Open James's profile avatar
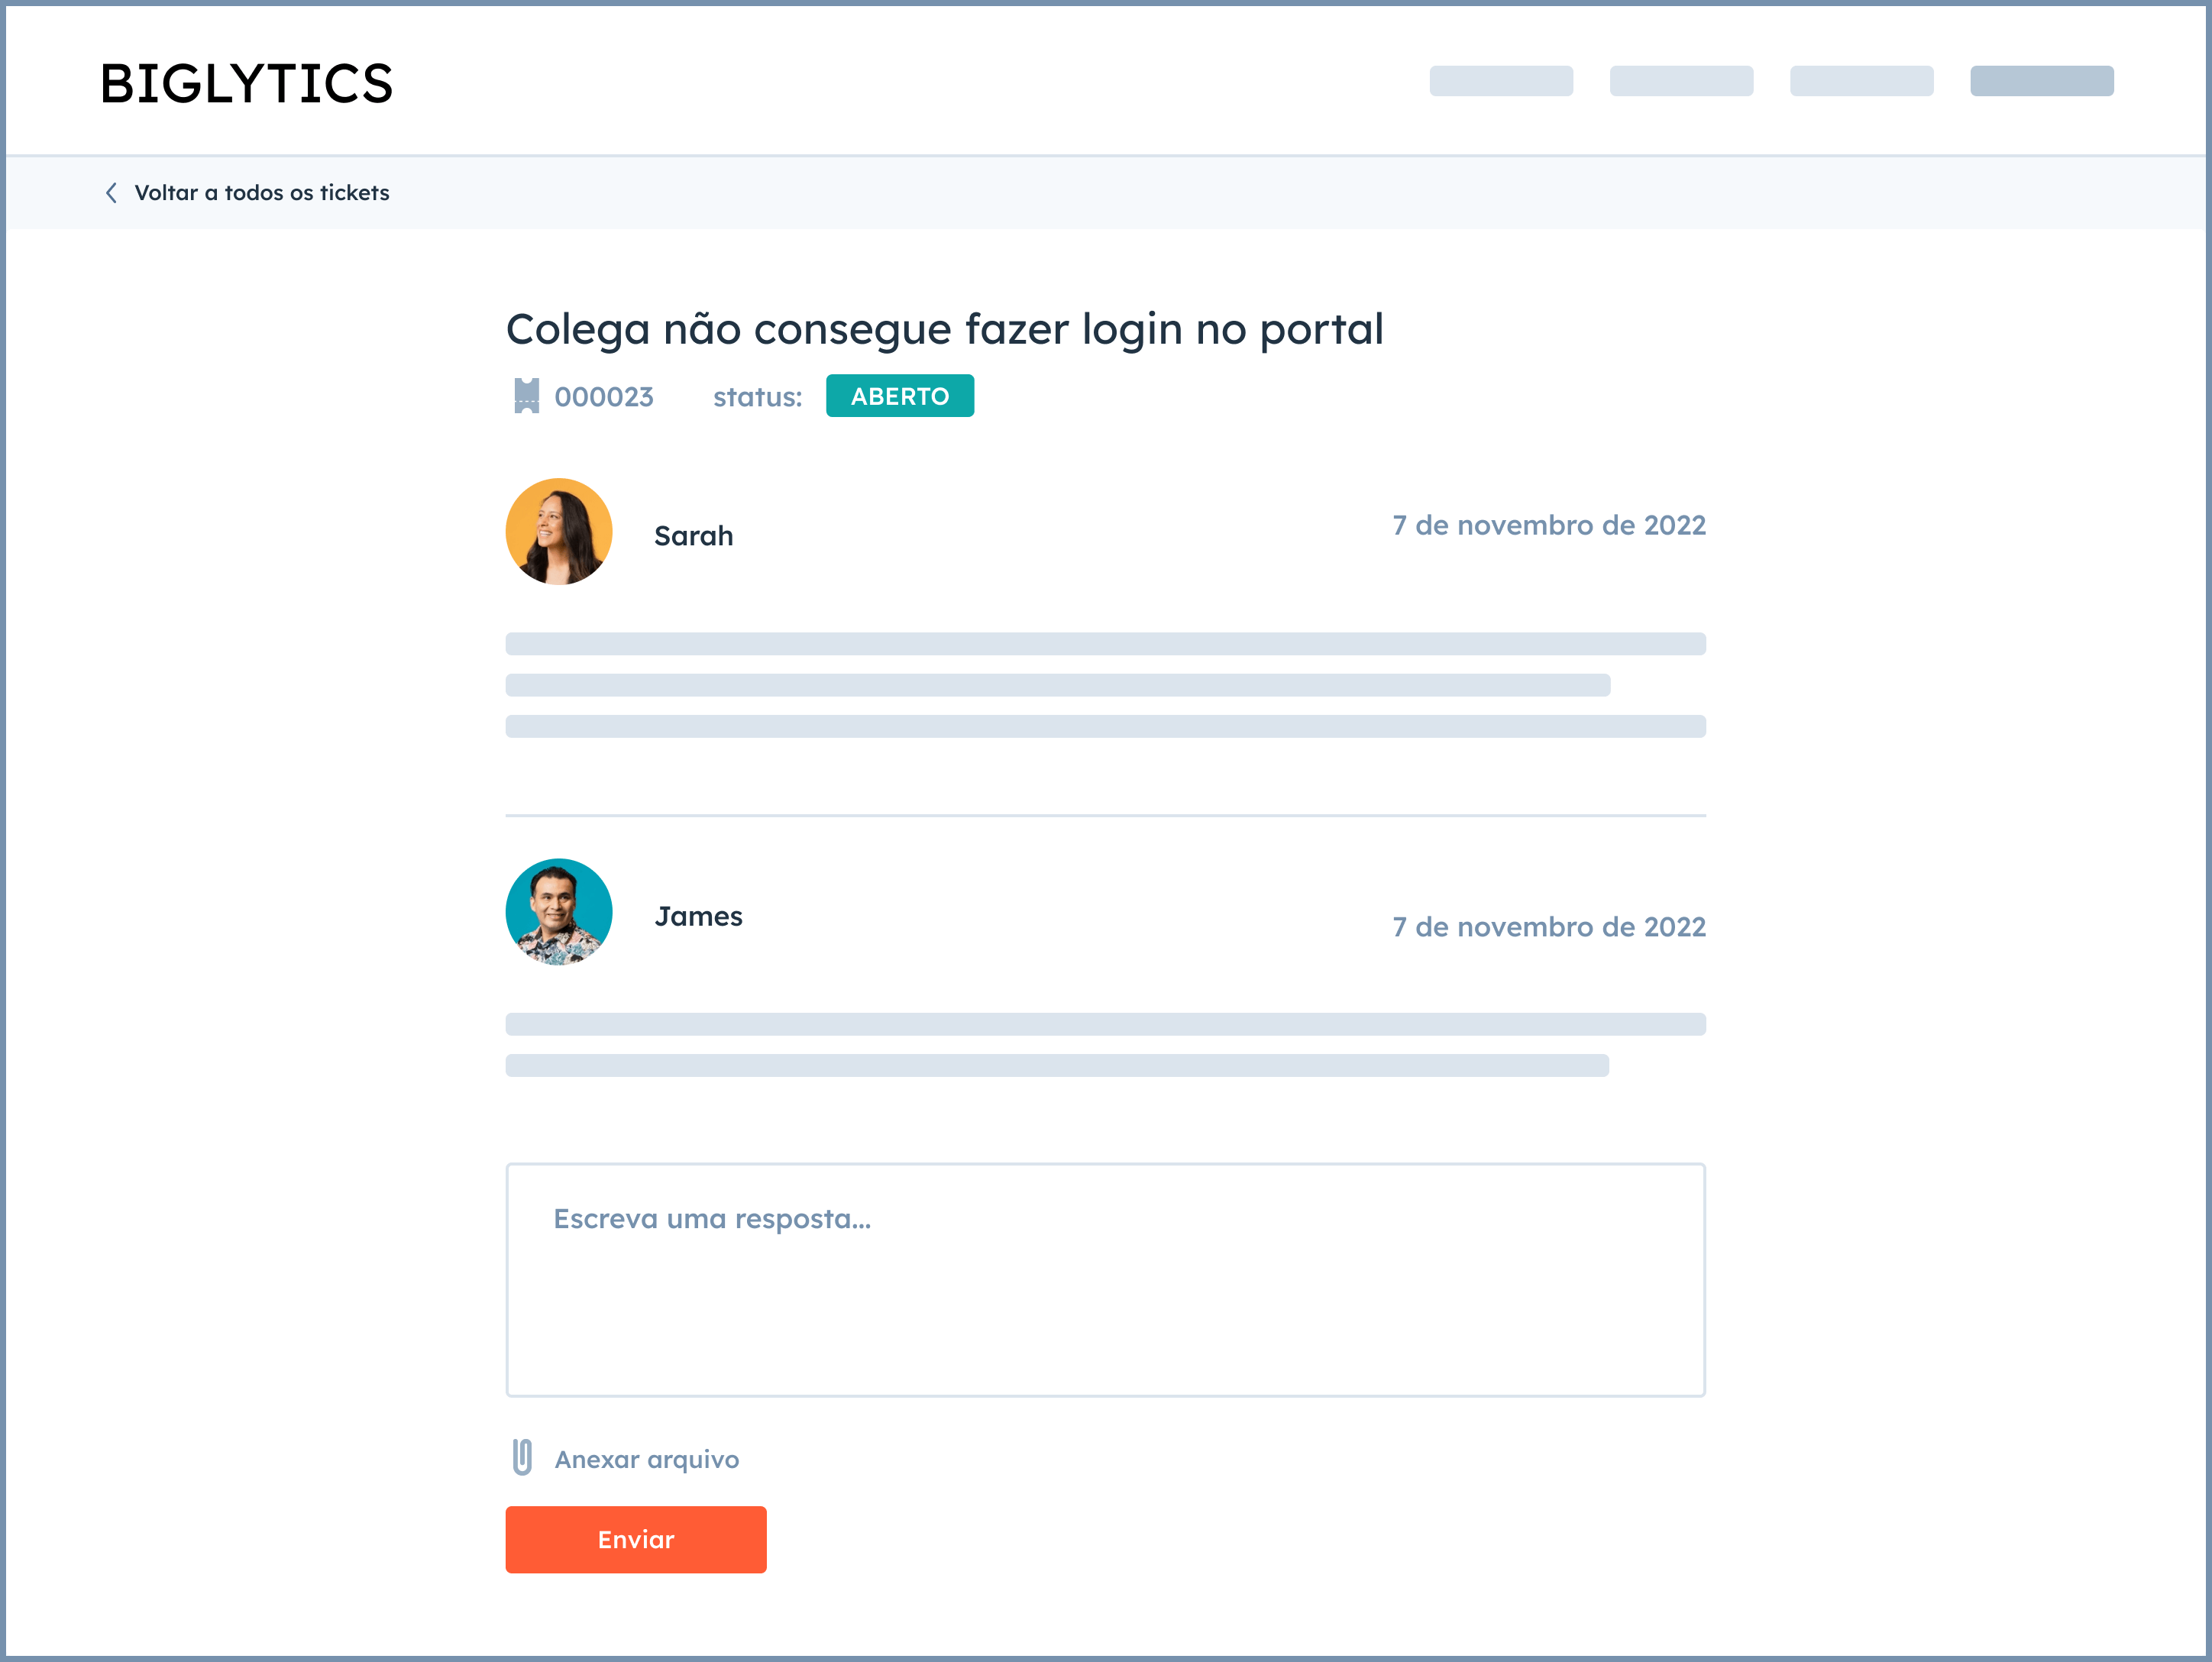Viewport: 2212px width, 1662px height. [x=559, y=912]
